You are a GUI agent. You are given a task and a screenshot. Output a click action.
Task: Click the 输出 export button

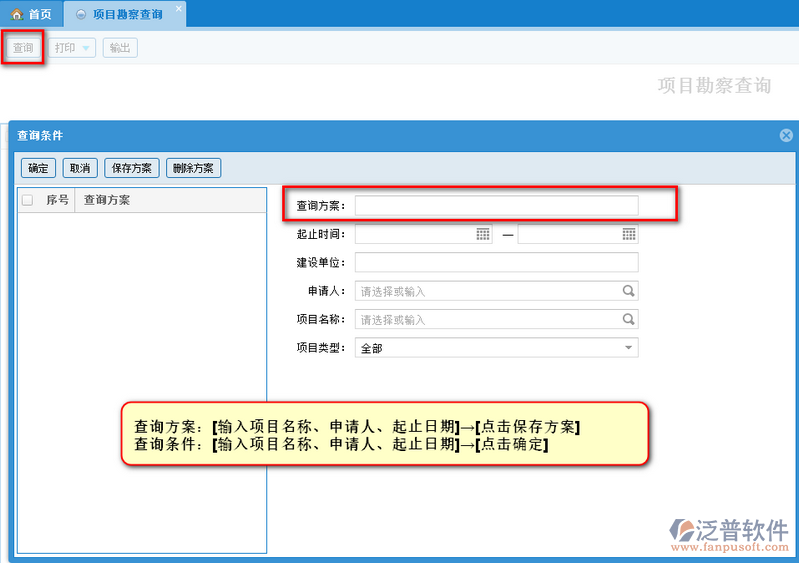pos(120,48)
